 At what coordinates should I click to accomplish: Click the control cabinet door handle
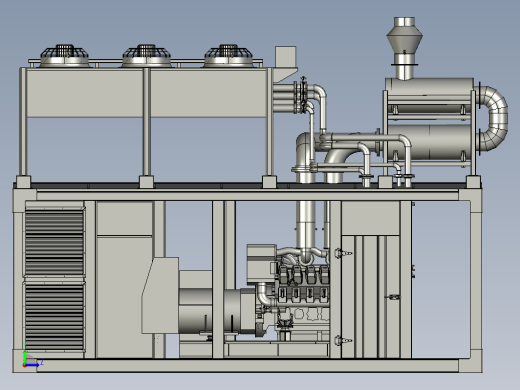(393, 296)
